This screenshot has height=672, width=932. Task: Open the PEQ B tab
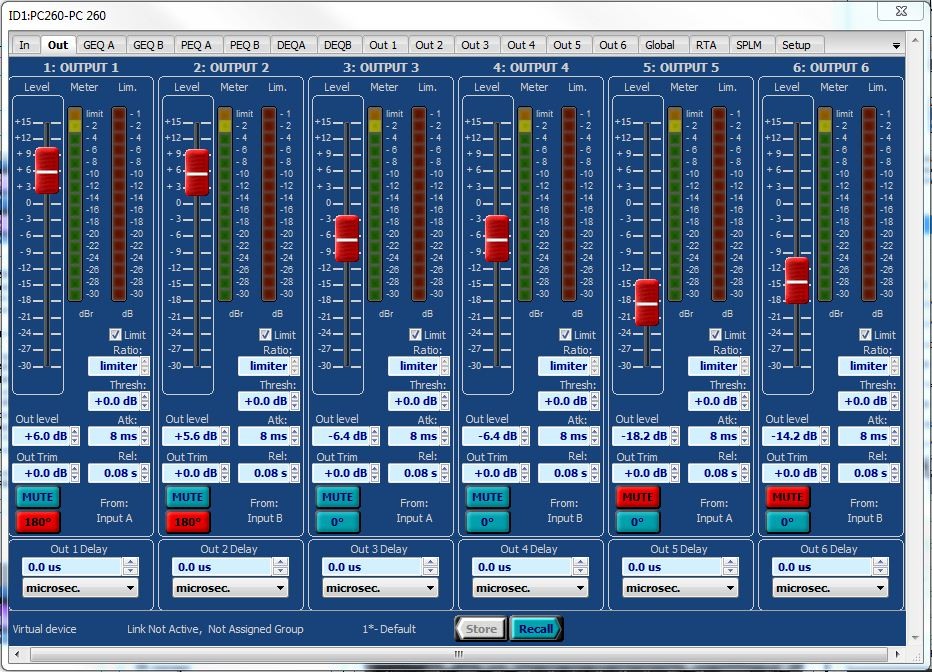(x=244, y=45)
